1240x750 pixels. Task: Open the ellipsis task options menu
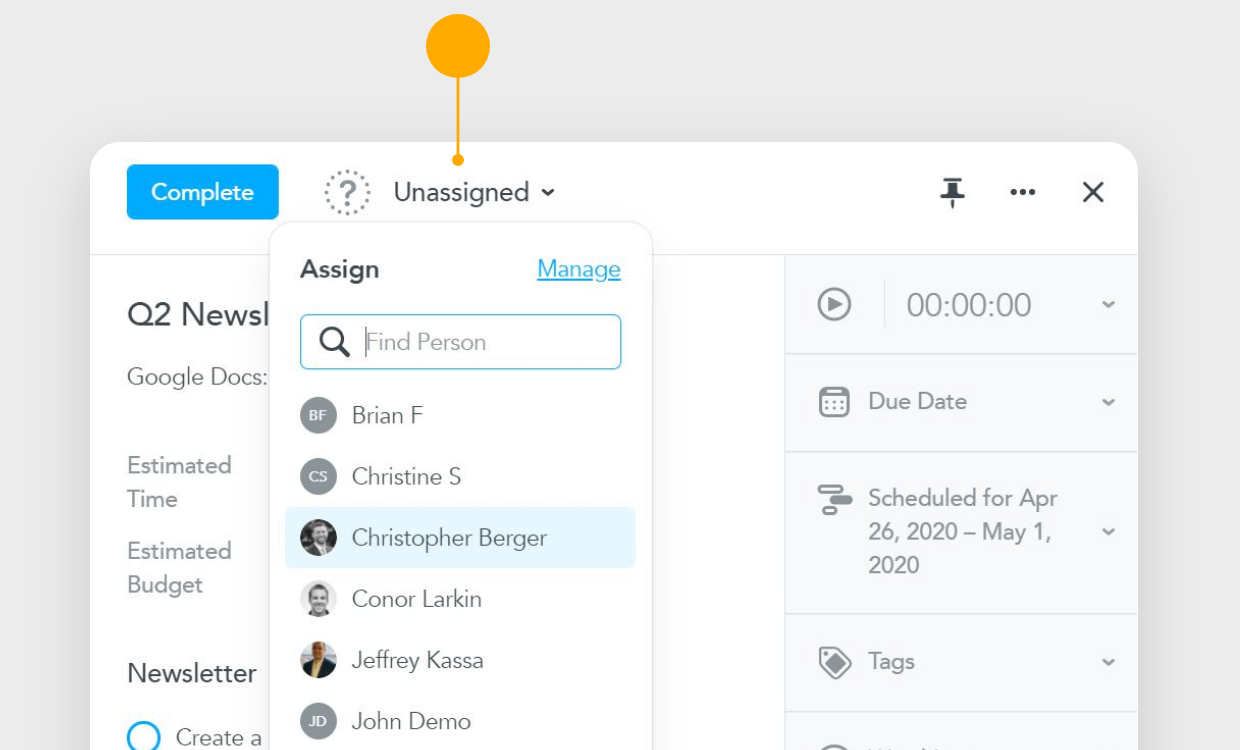pos(1022,191)
